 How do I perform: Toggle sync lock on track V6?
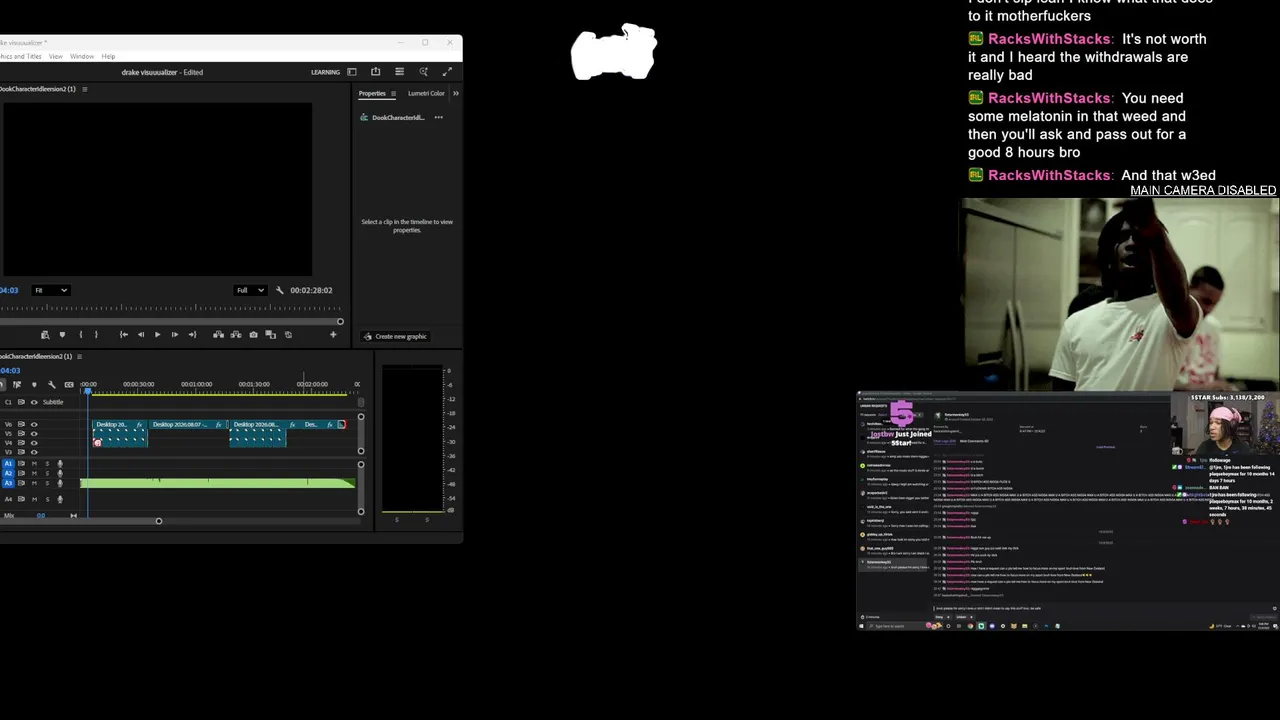[22, 424]
